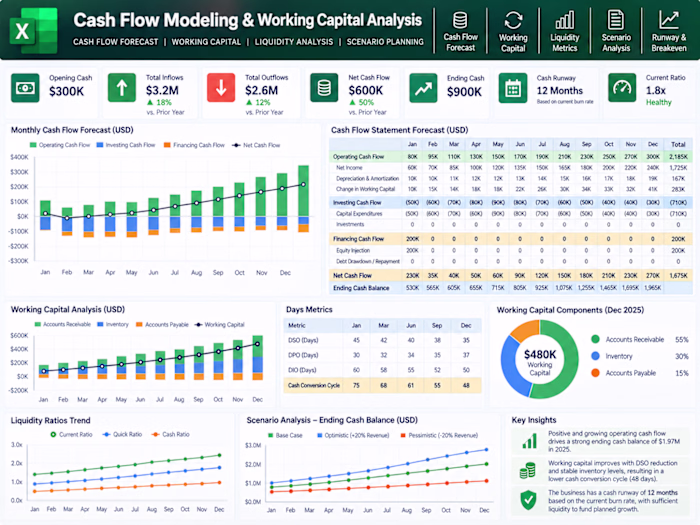Viewport: 700px width, 525px height.
Task: Click the orange Accounts Payable donut segment
Action: point(525,331)
